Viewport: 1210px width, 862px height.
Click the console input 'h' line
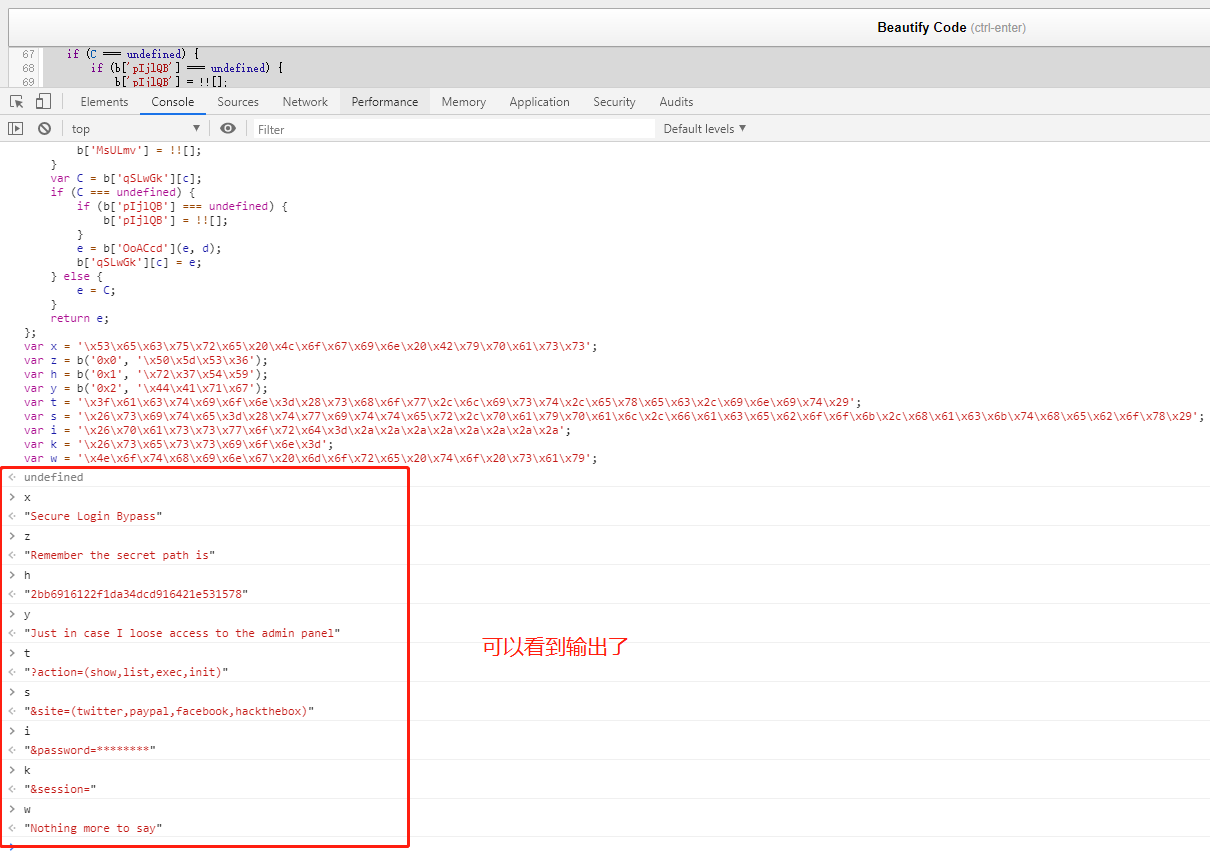pyautogui.click(x=27, y=575)
